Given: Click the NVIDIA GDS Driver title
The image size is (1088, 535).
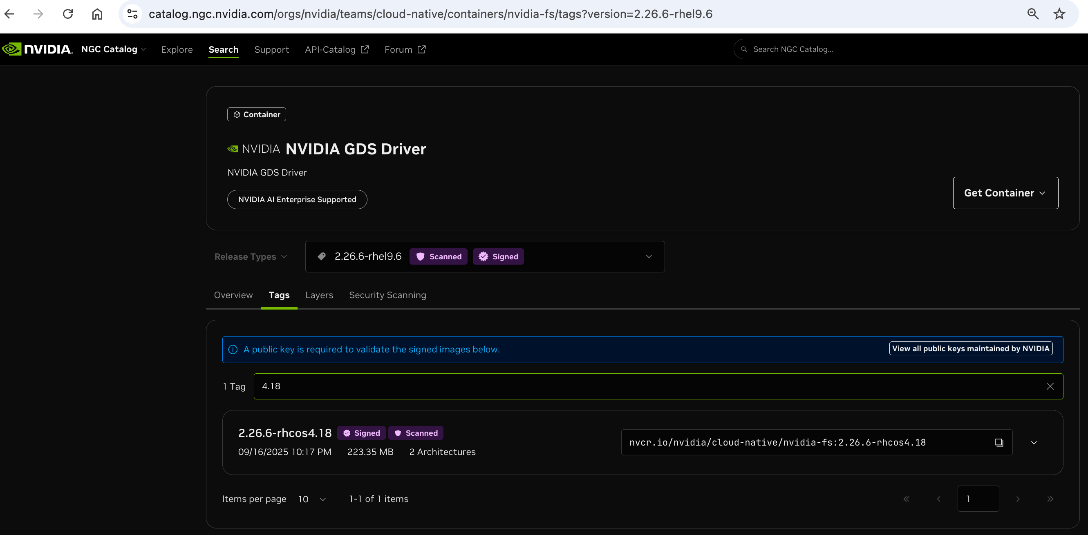Looking at the screenshot, I should [x=355, y=148].
